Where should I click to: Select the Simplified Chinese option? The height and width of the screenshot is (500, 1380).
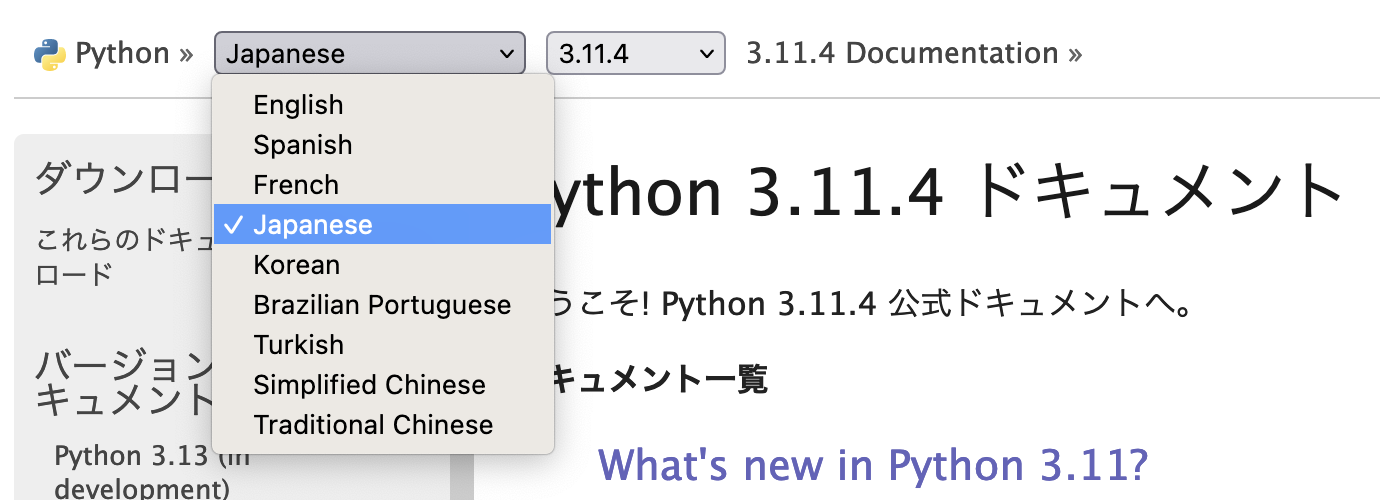(369, 385)
